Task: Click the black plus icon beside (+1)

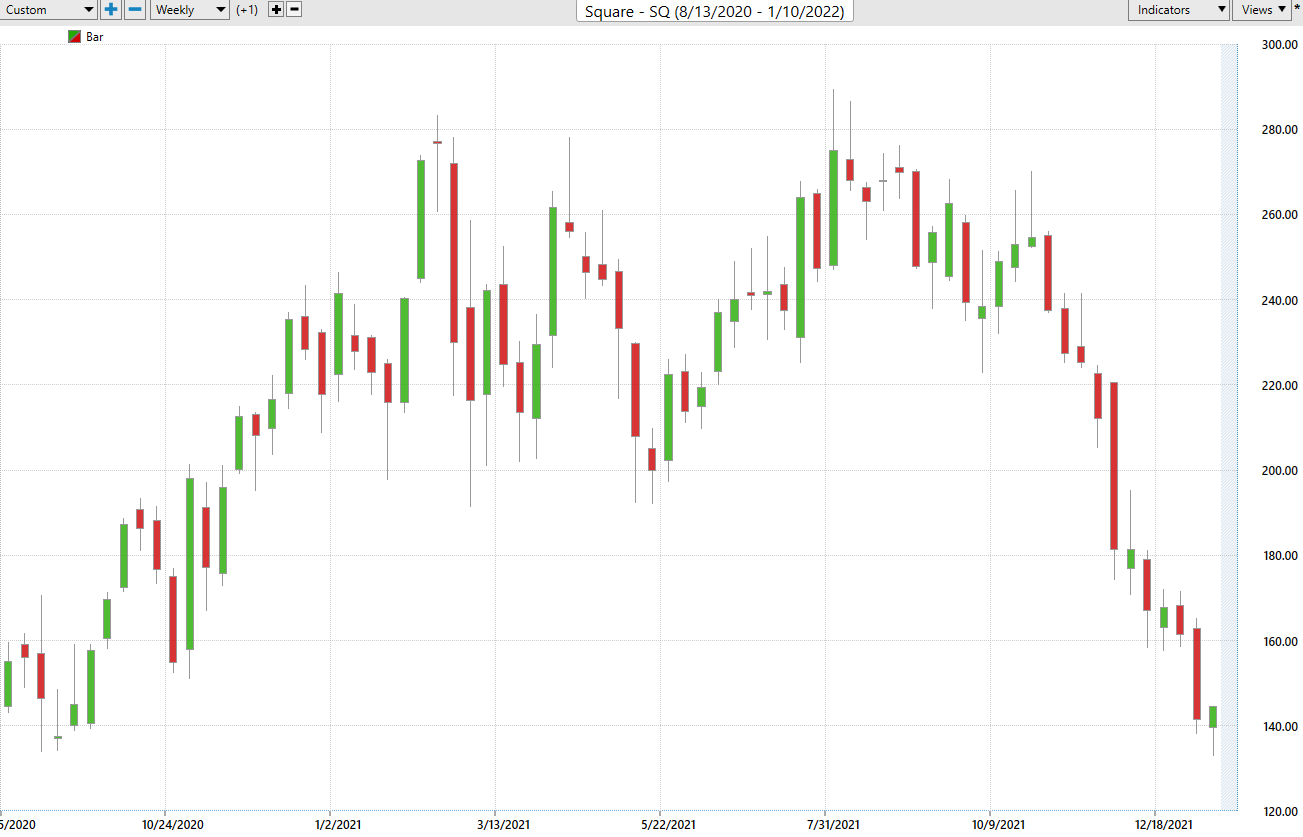Action: pyautogui.click(x=277, y=10)
